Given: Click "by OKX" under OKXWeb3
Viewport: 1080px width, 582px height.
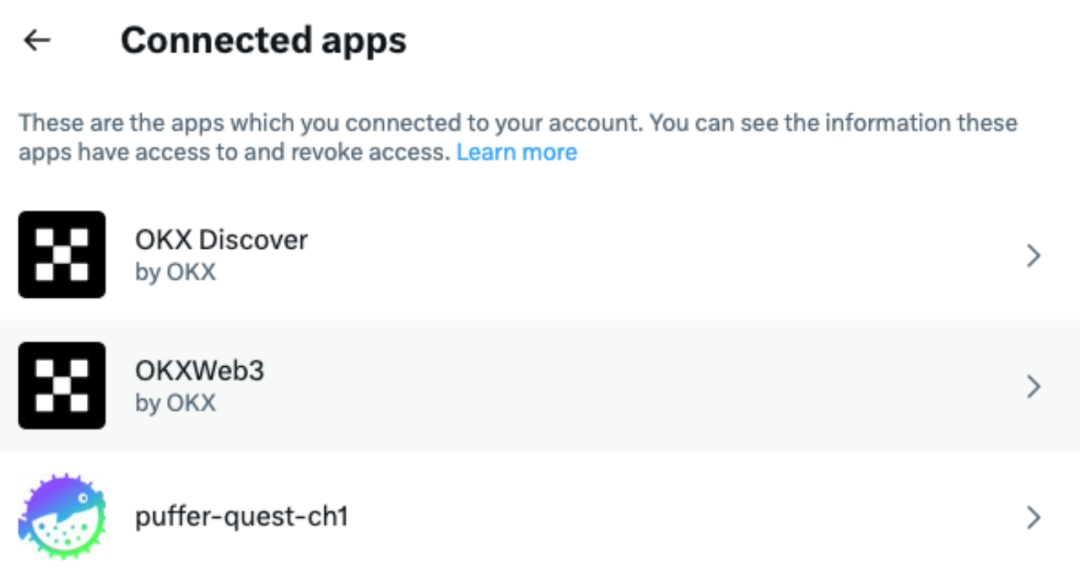Looking at the screenshot, I should pos(175,403).
